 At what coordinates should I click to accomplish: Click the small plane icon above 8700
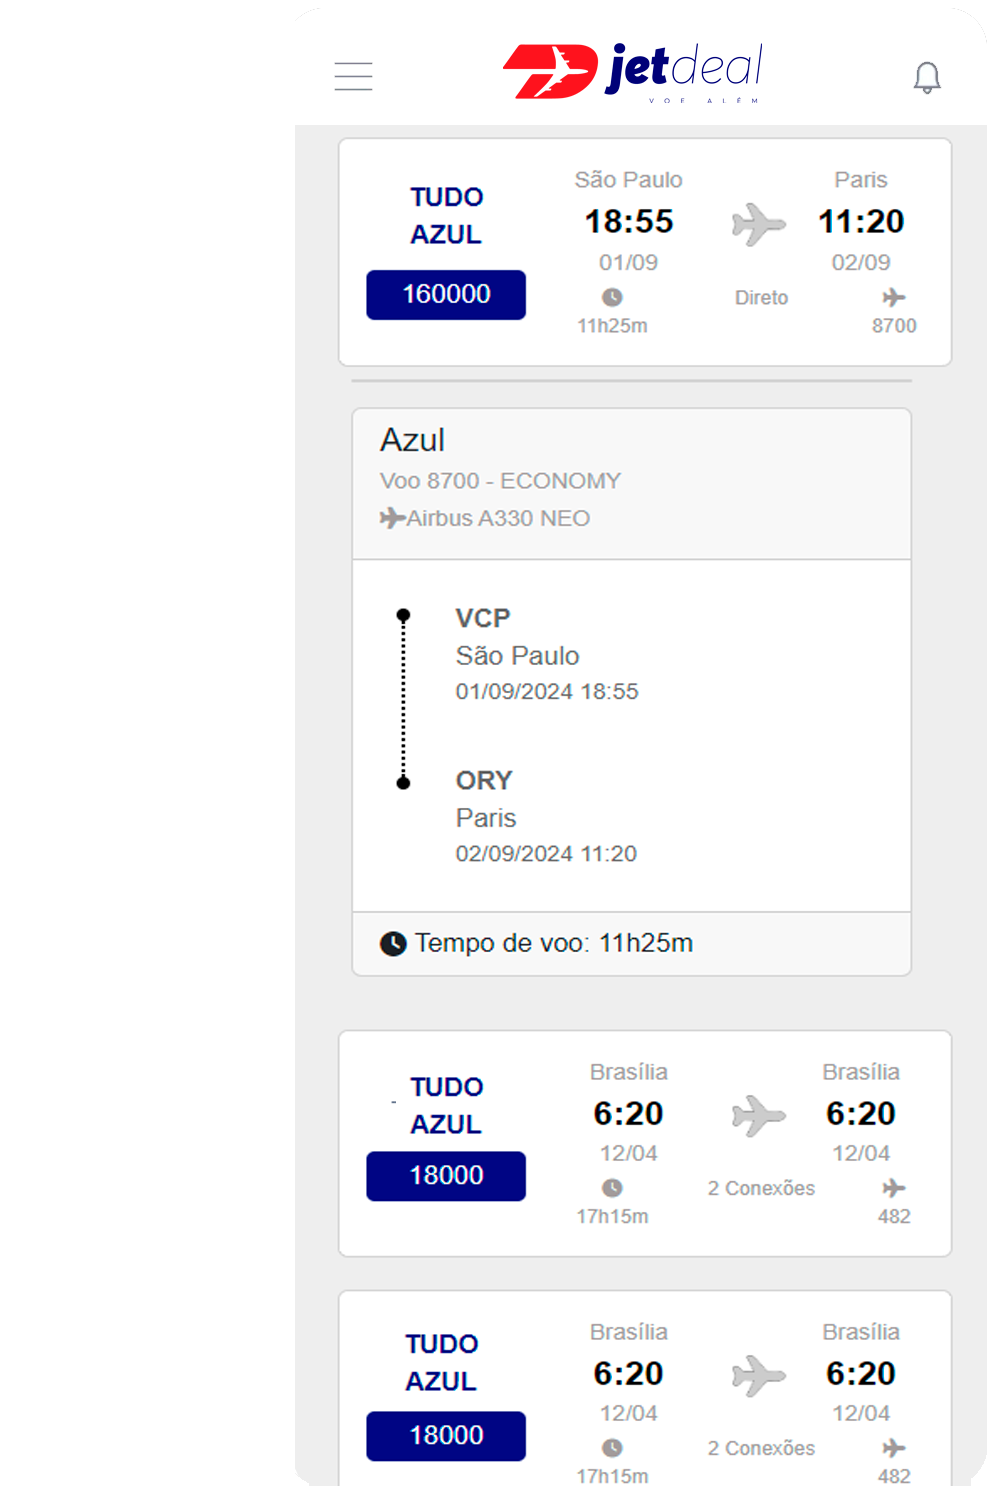click(894, 297)
